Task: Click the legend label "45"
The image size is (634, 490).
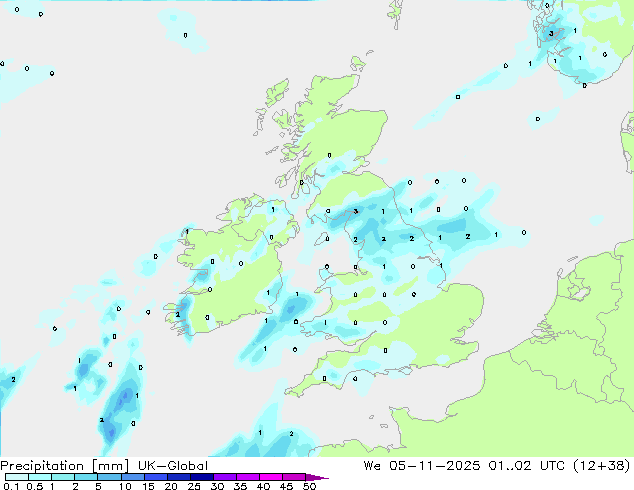Action: click(x=287, y=486)
